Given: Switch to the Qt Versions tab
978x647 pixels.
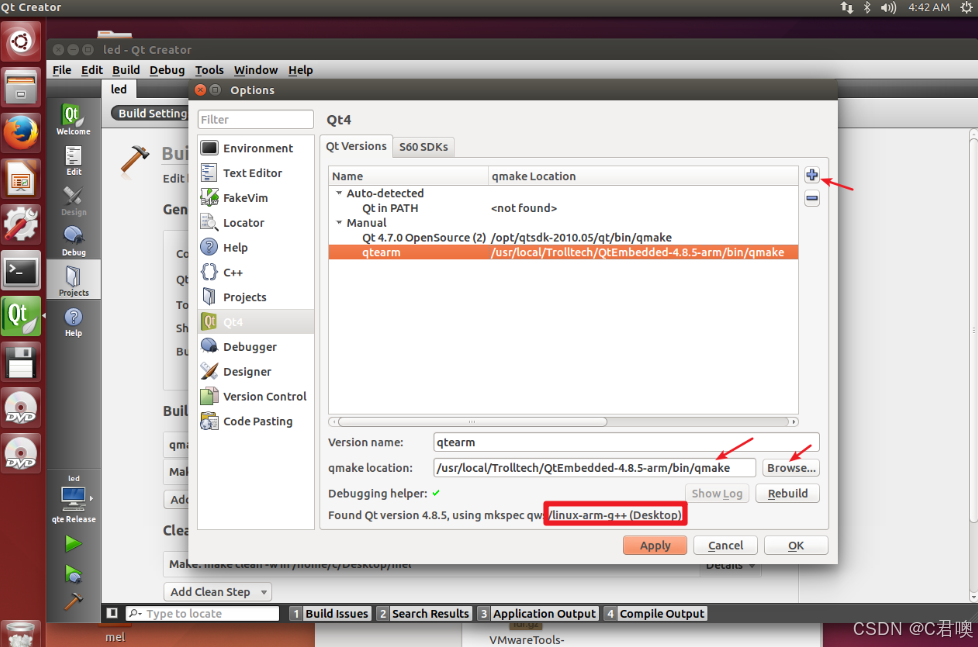Looking at the screenshot, I should [x=356, y=146].
